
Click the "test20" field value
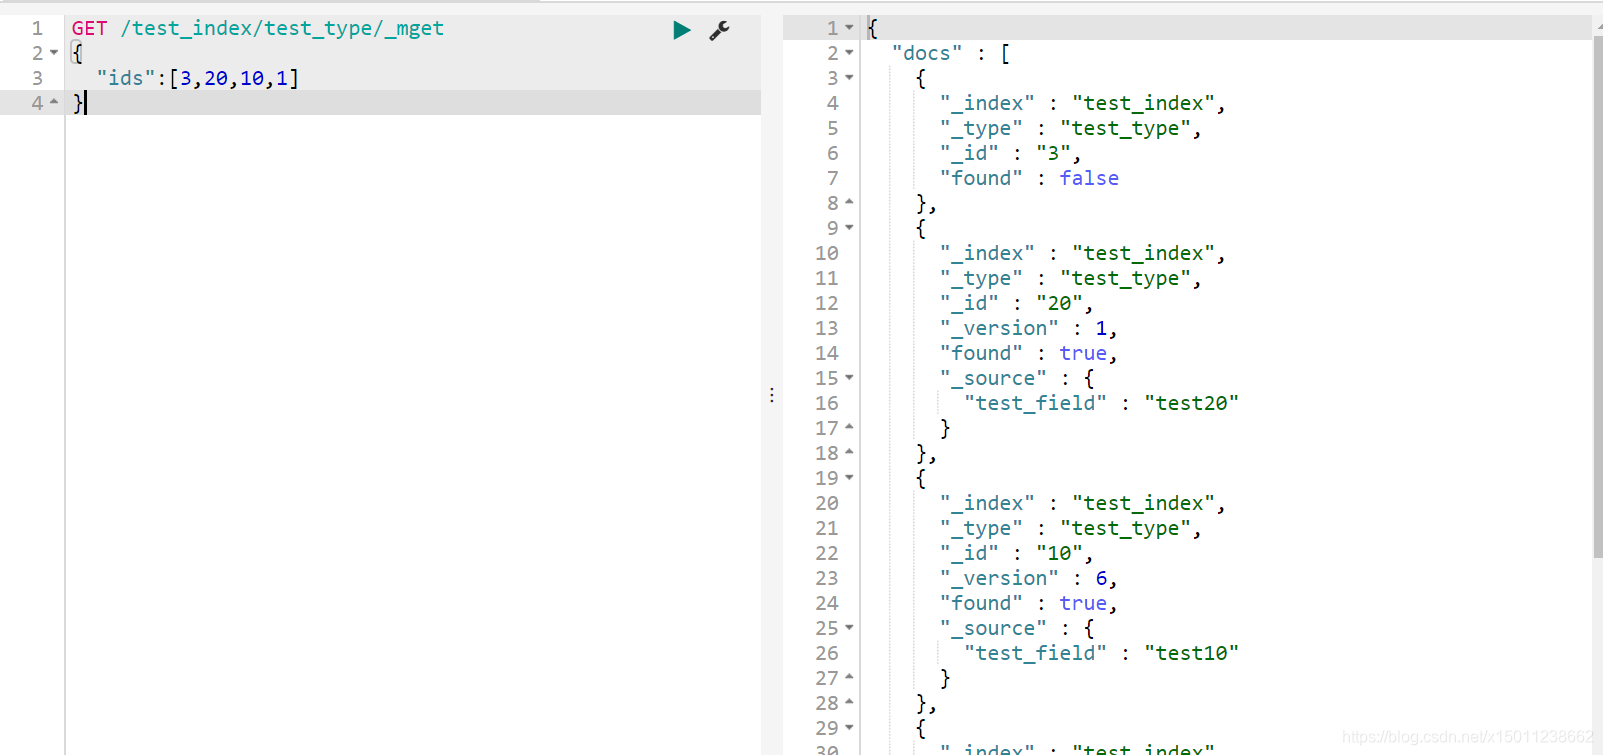coord(1191,403)
